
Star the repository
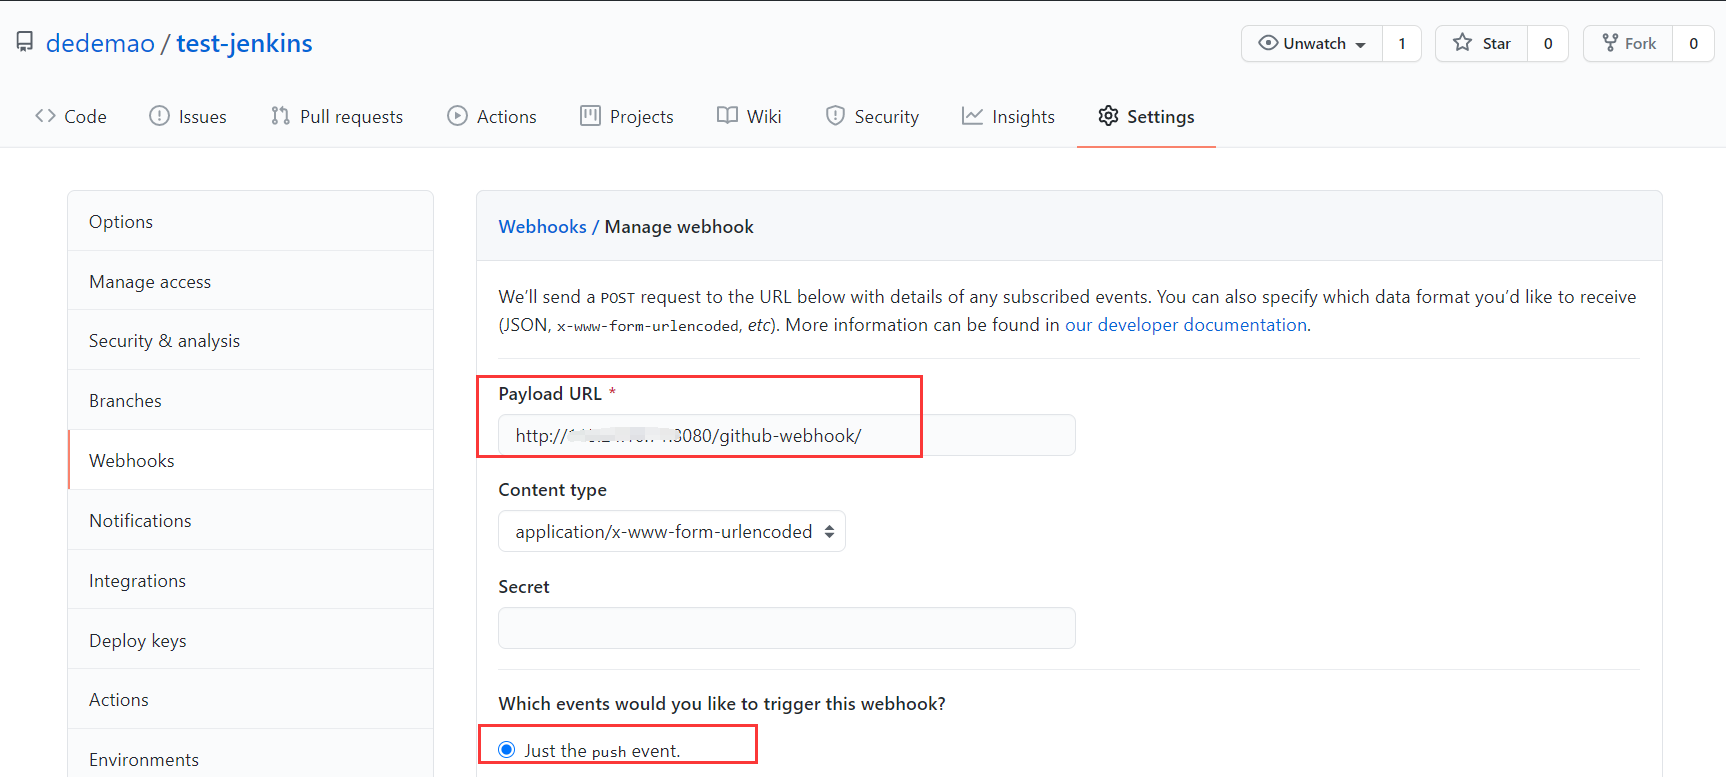coord(1482,43)
